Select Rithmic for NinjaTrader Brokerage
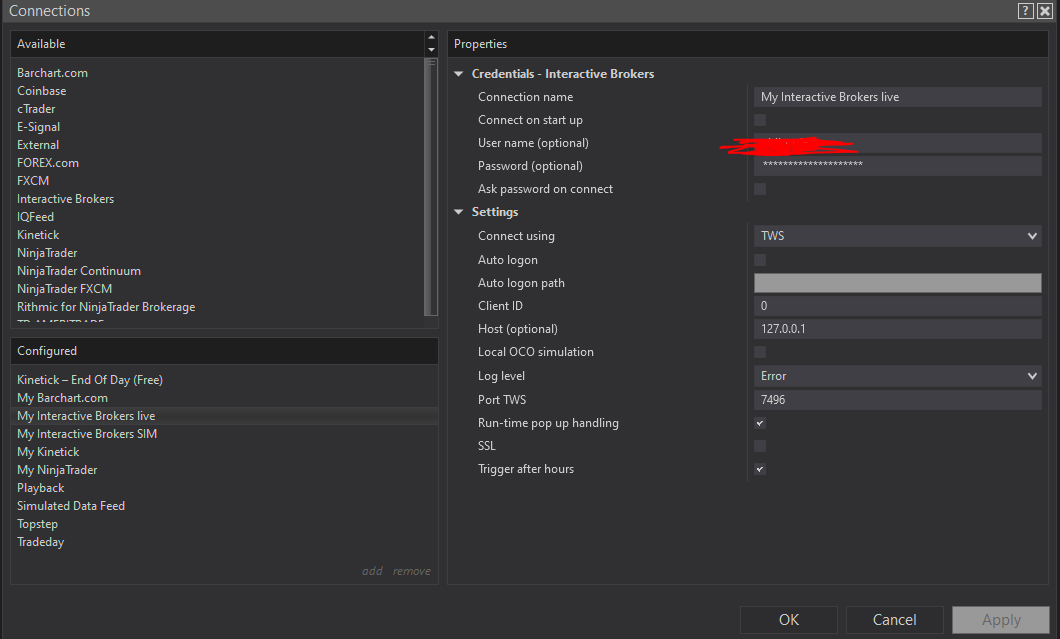 click(106, 307)
